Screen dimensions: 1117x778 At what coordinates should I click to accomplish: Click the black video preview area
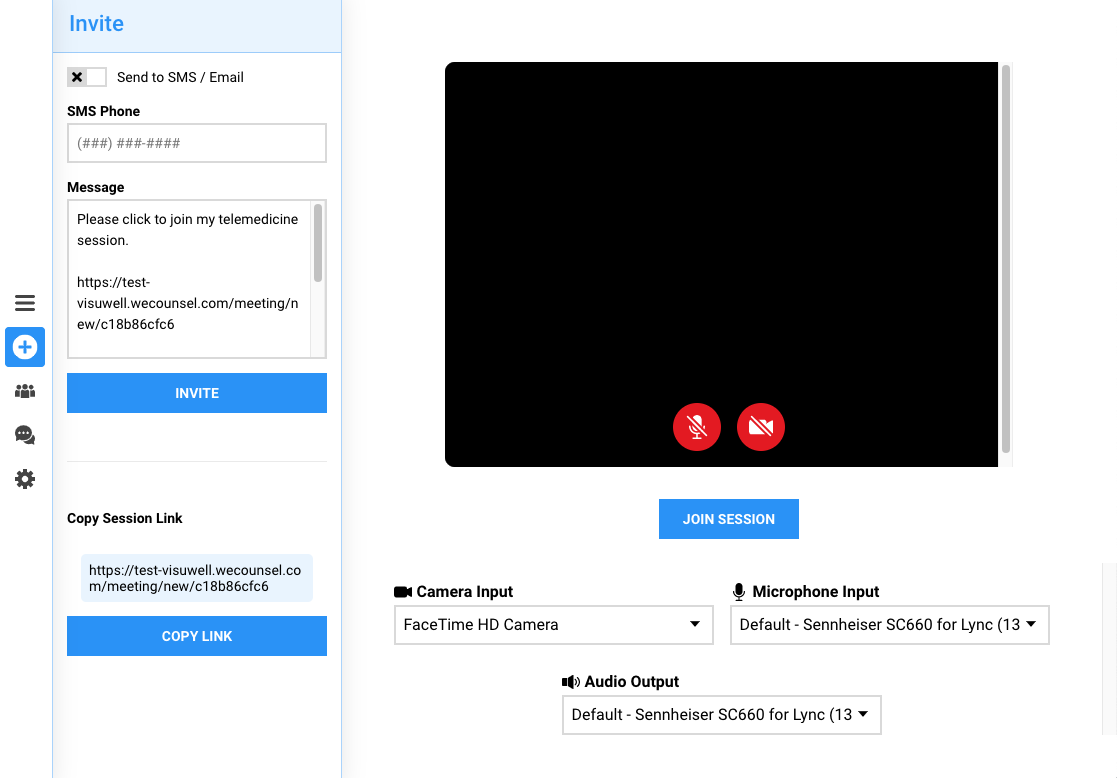coord(721,264)
